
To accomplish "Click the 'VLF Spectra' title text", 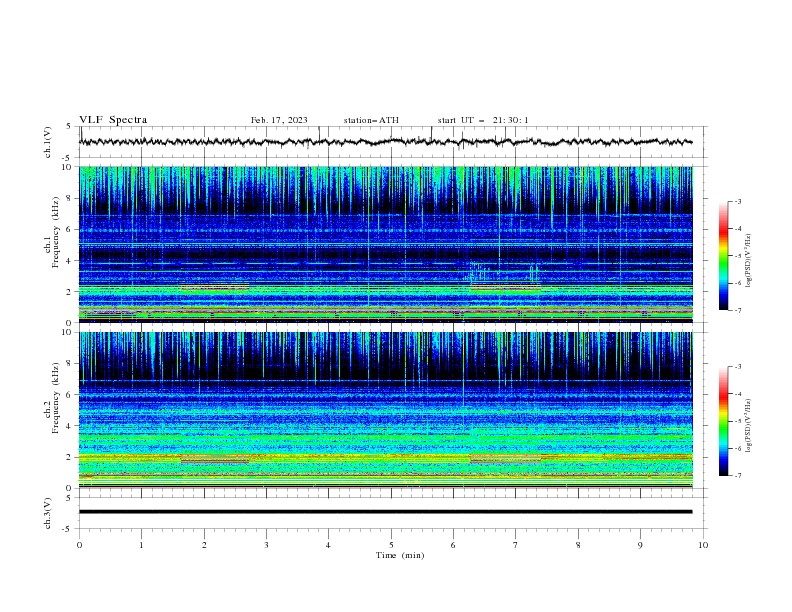I will [113, 120].
